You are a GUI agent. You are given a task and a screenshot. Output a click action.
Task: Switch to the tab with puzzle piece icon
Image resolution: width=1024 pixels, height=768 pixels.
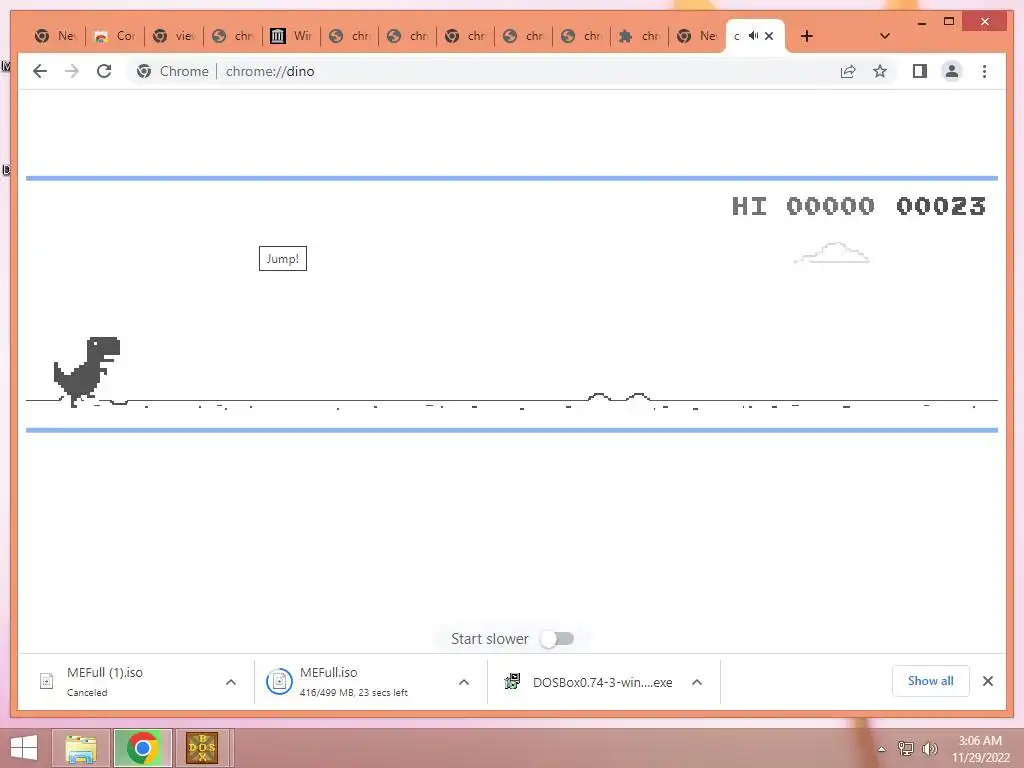639,36
